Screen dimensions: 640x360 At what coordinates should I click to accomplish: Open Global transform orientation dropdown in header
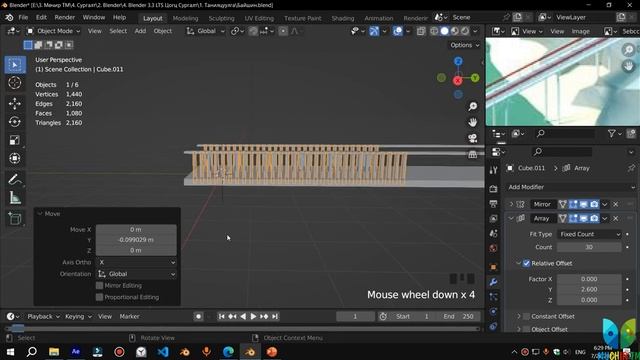tap(206, 31)
